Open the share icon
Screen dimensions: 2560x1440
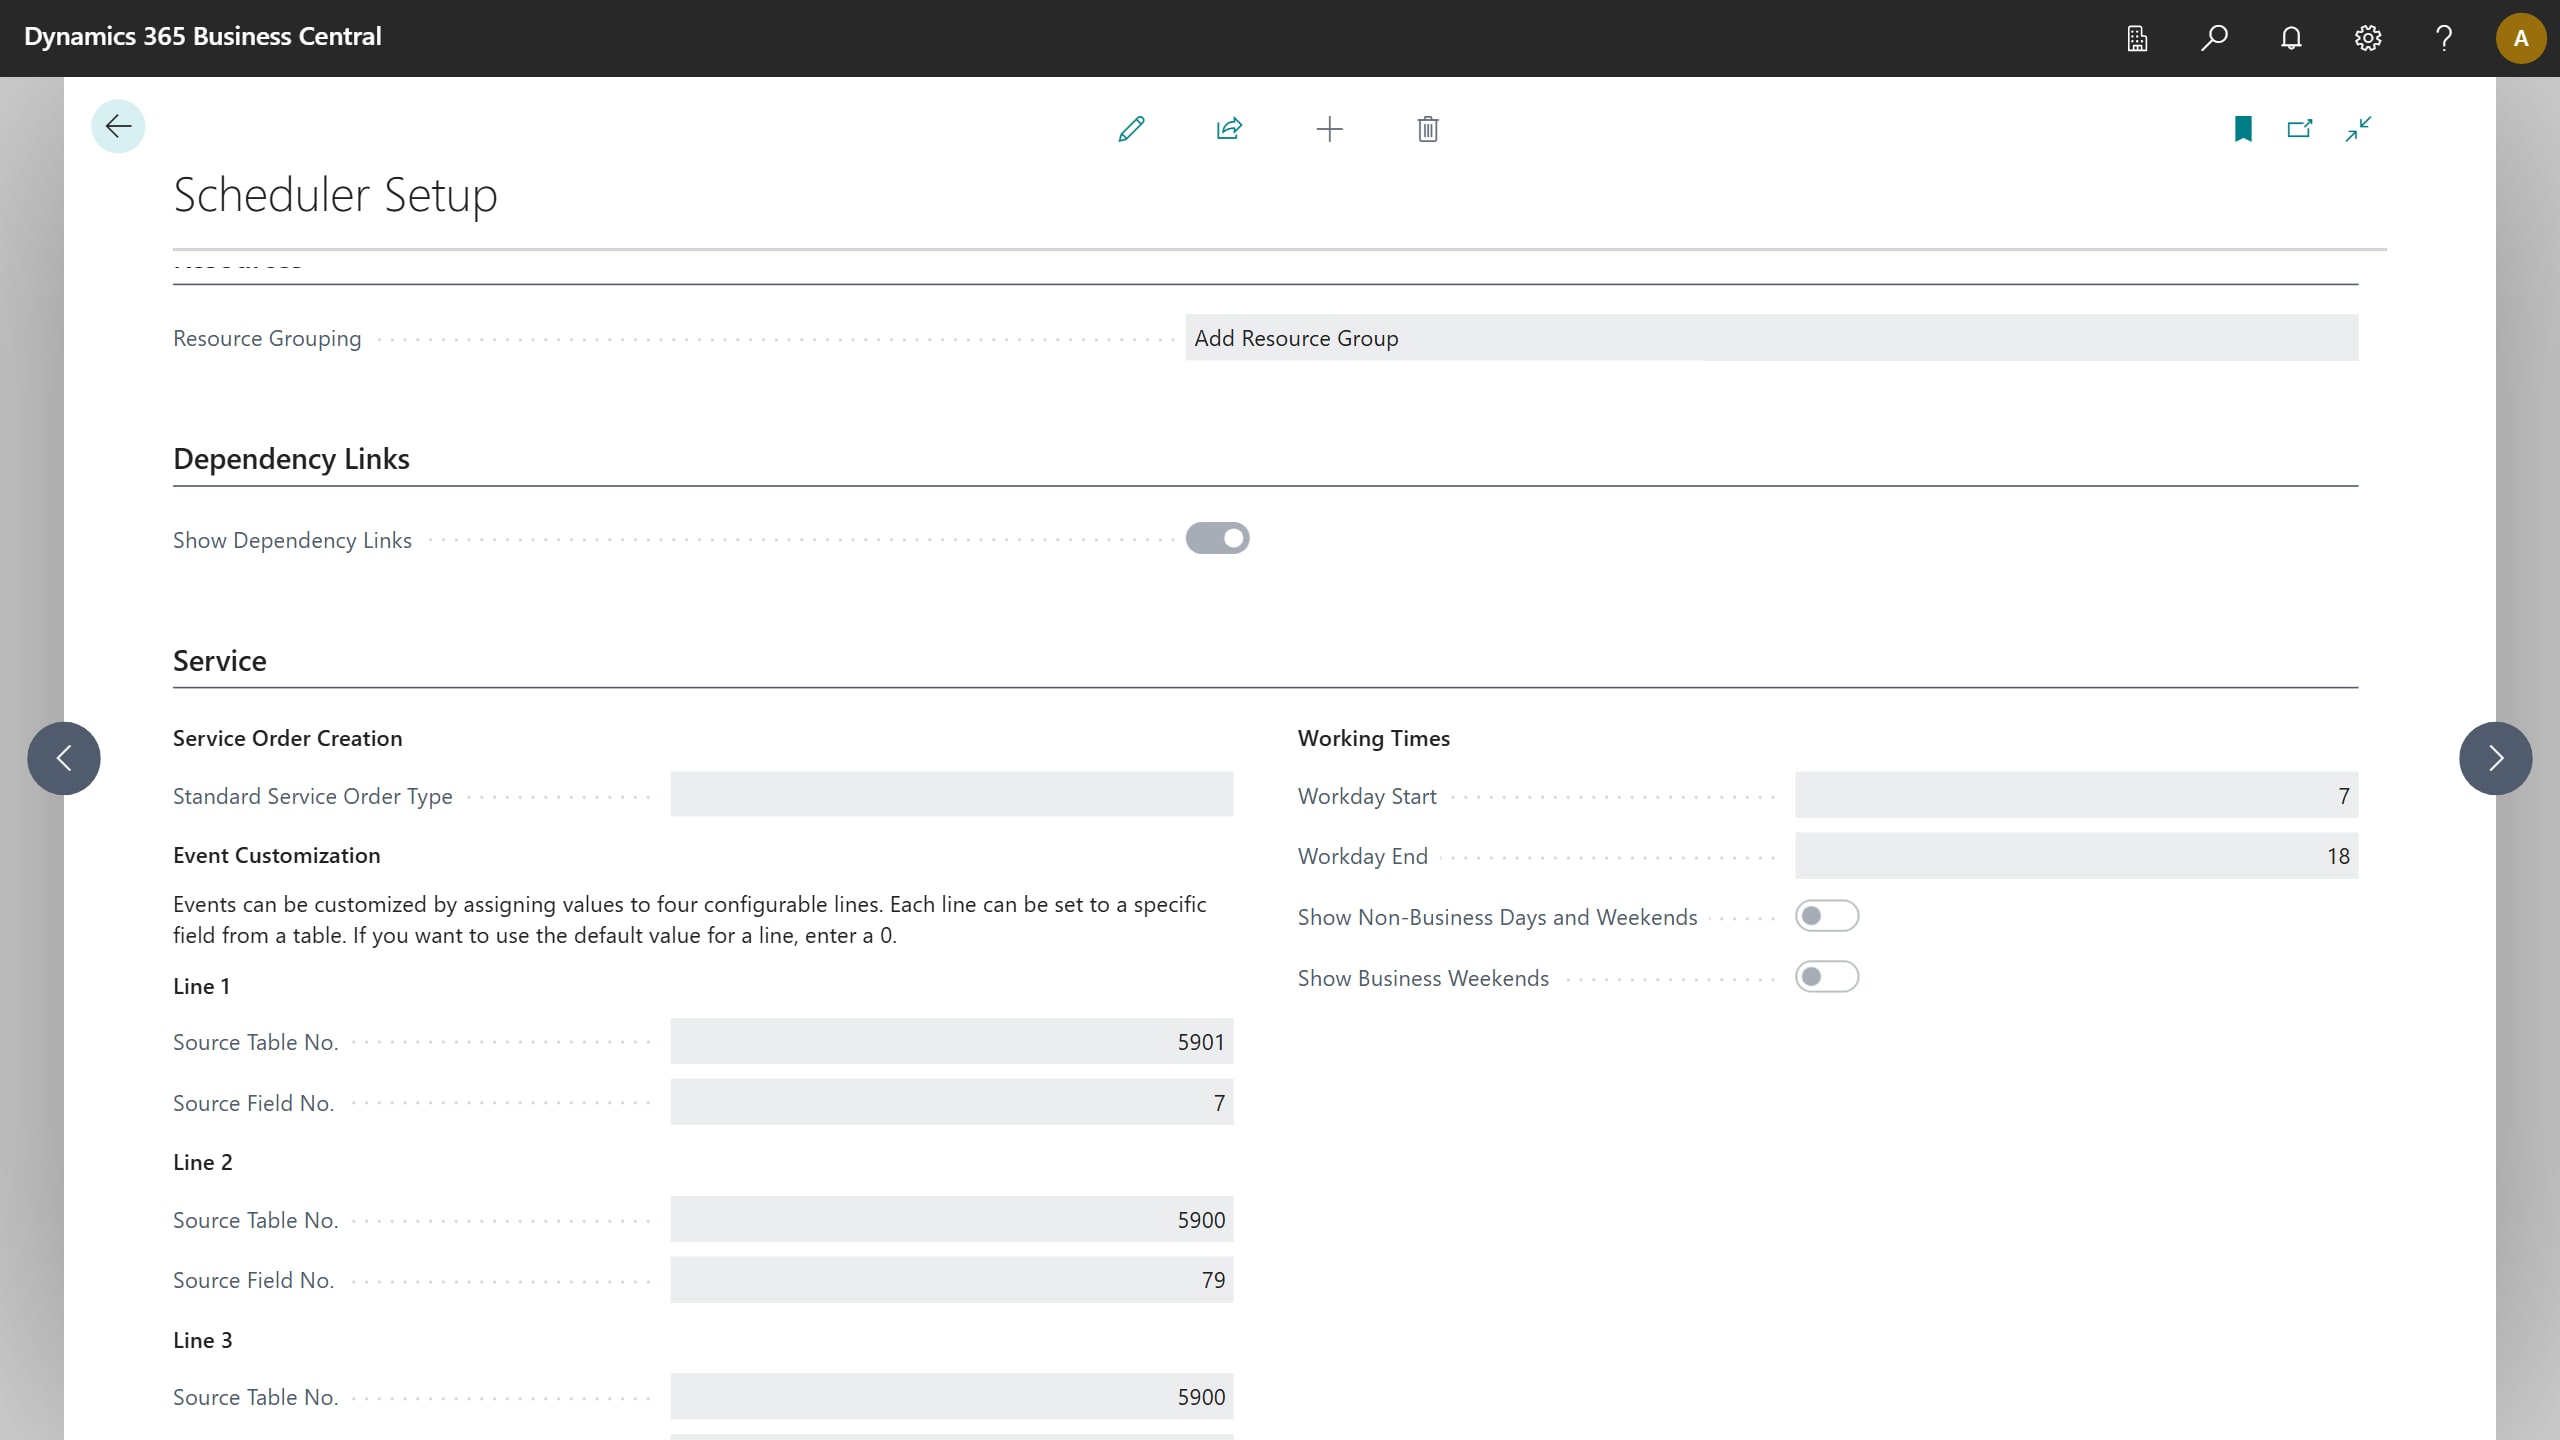point(1229,129)
